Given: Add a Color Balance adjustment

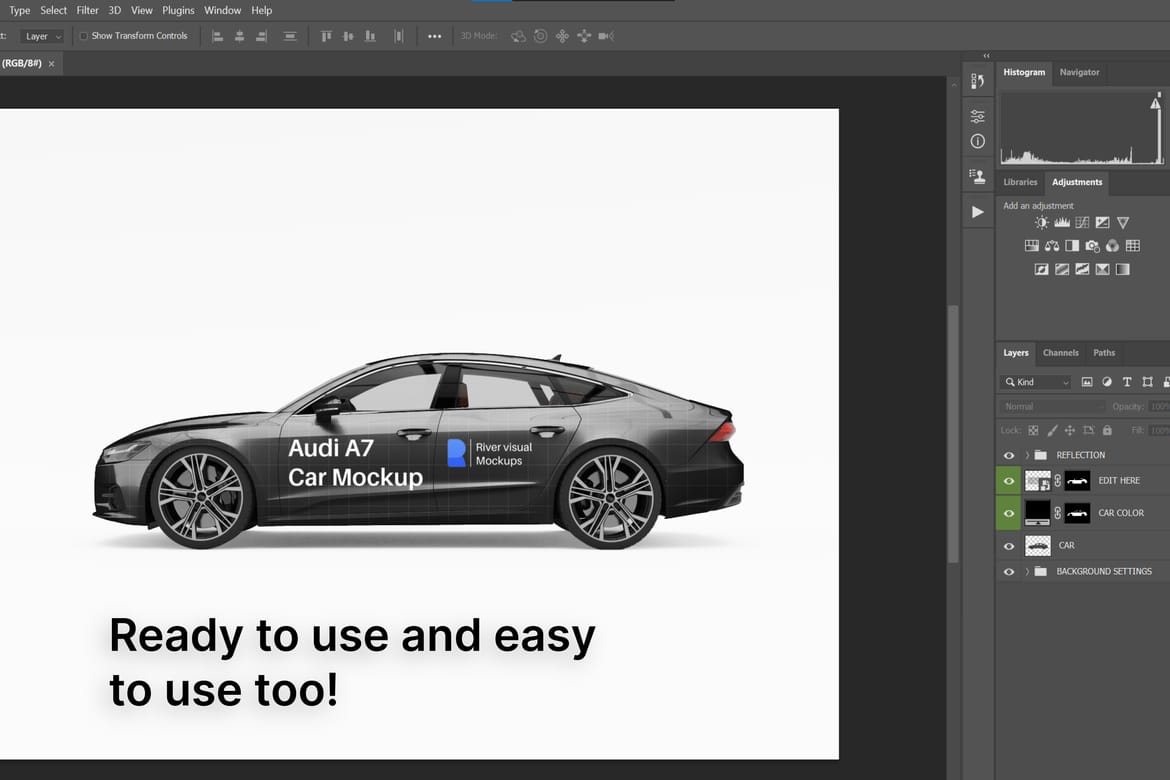Looking at the screenshot, I should pyautogui.click(x=1052, y=246).
